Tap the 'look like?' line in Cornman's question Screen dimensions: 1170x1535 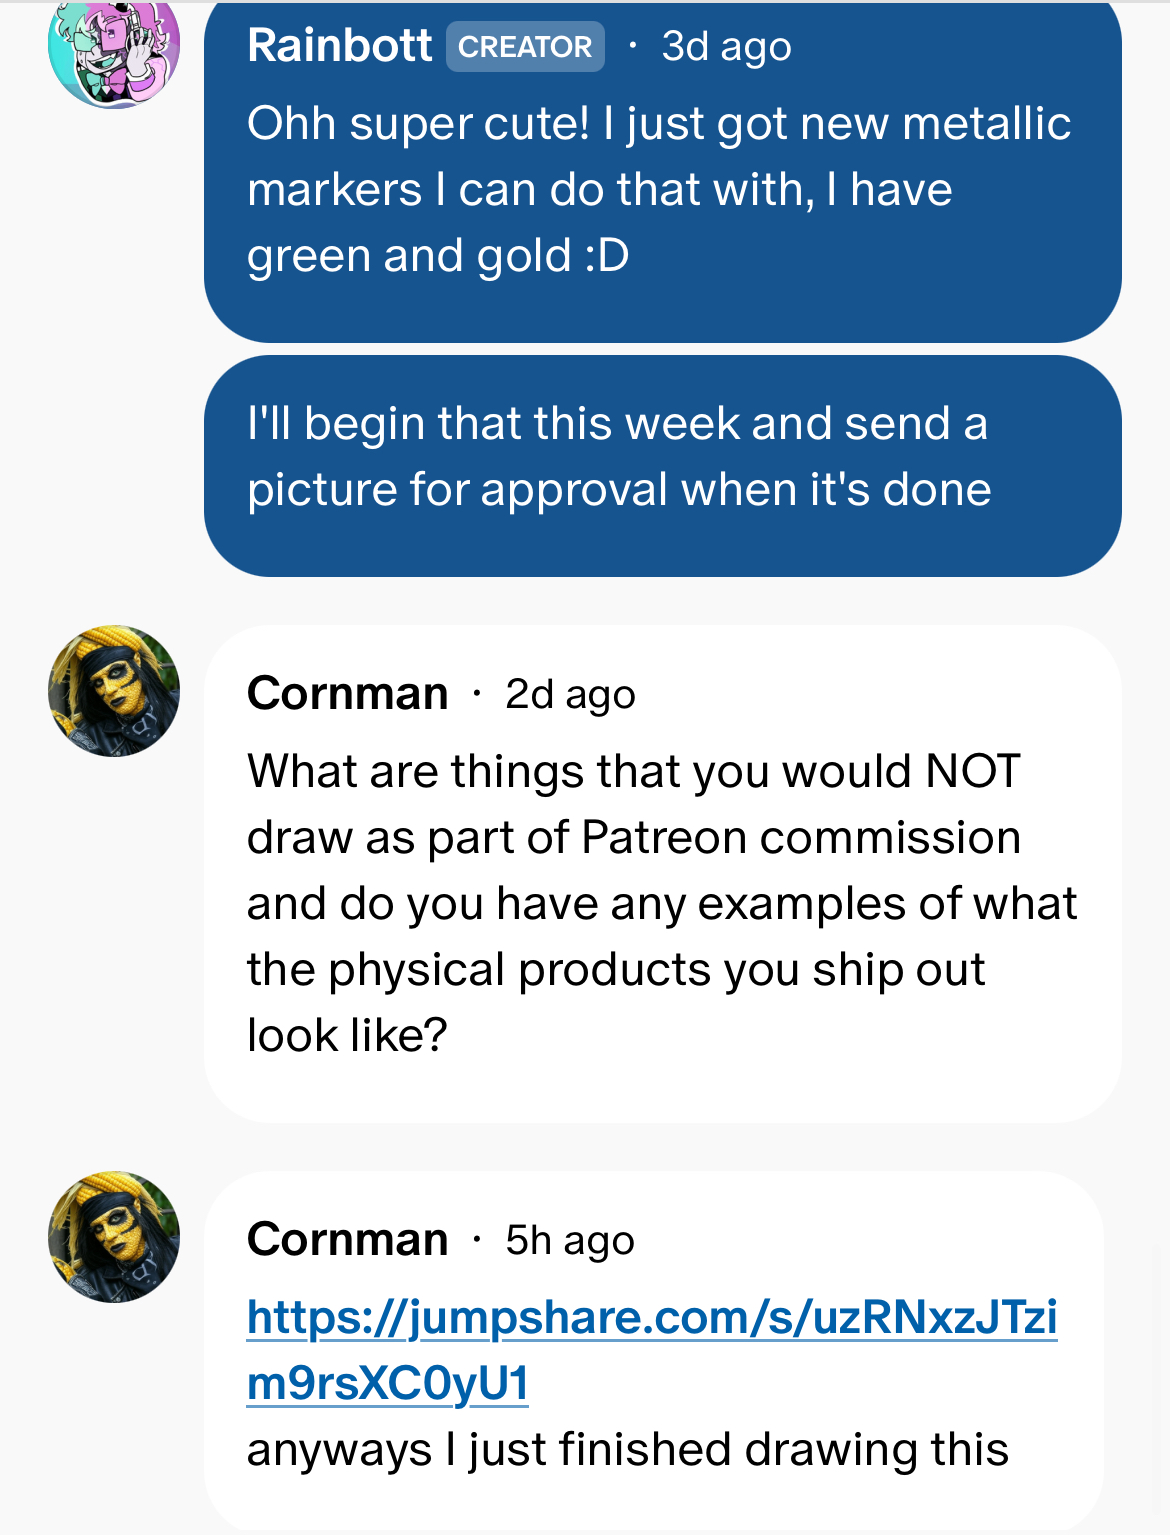click(347, 1035)
